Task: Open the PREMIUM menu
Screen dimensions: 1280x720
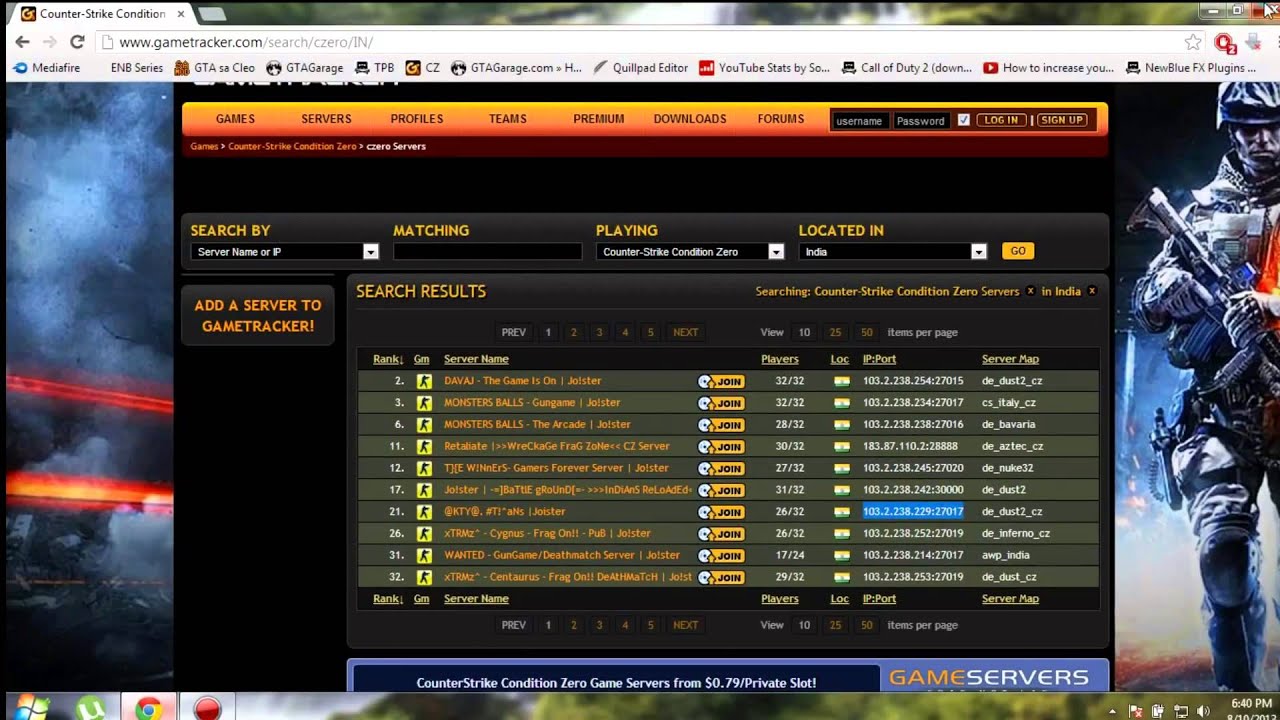Action: tap(599, 119)
